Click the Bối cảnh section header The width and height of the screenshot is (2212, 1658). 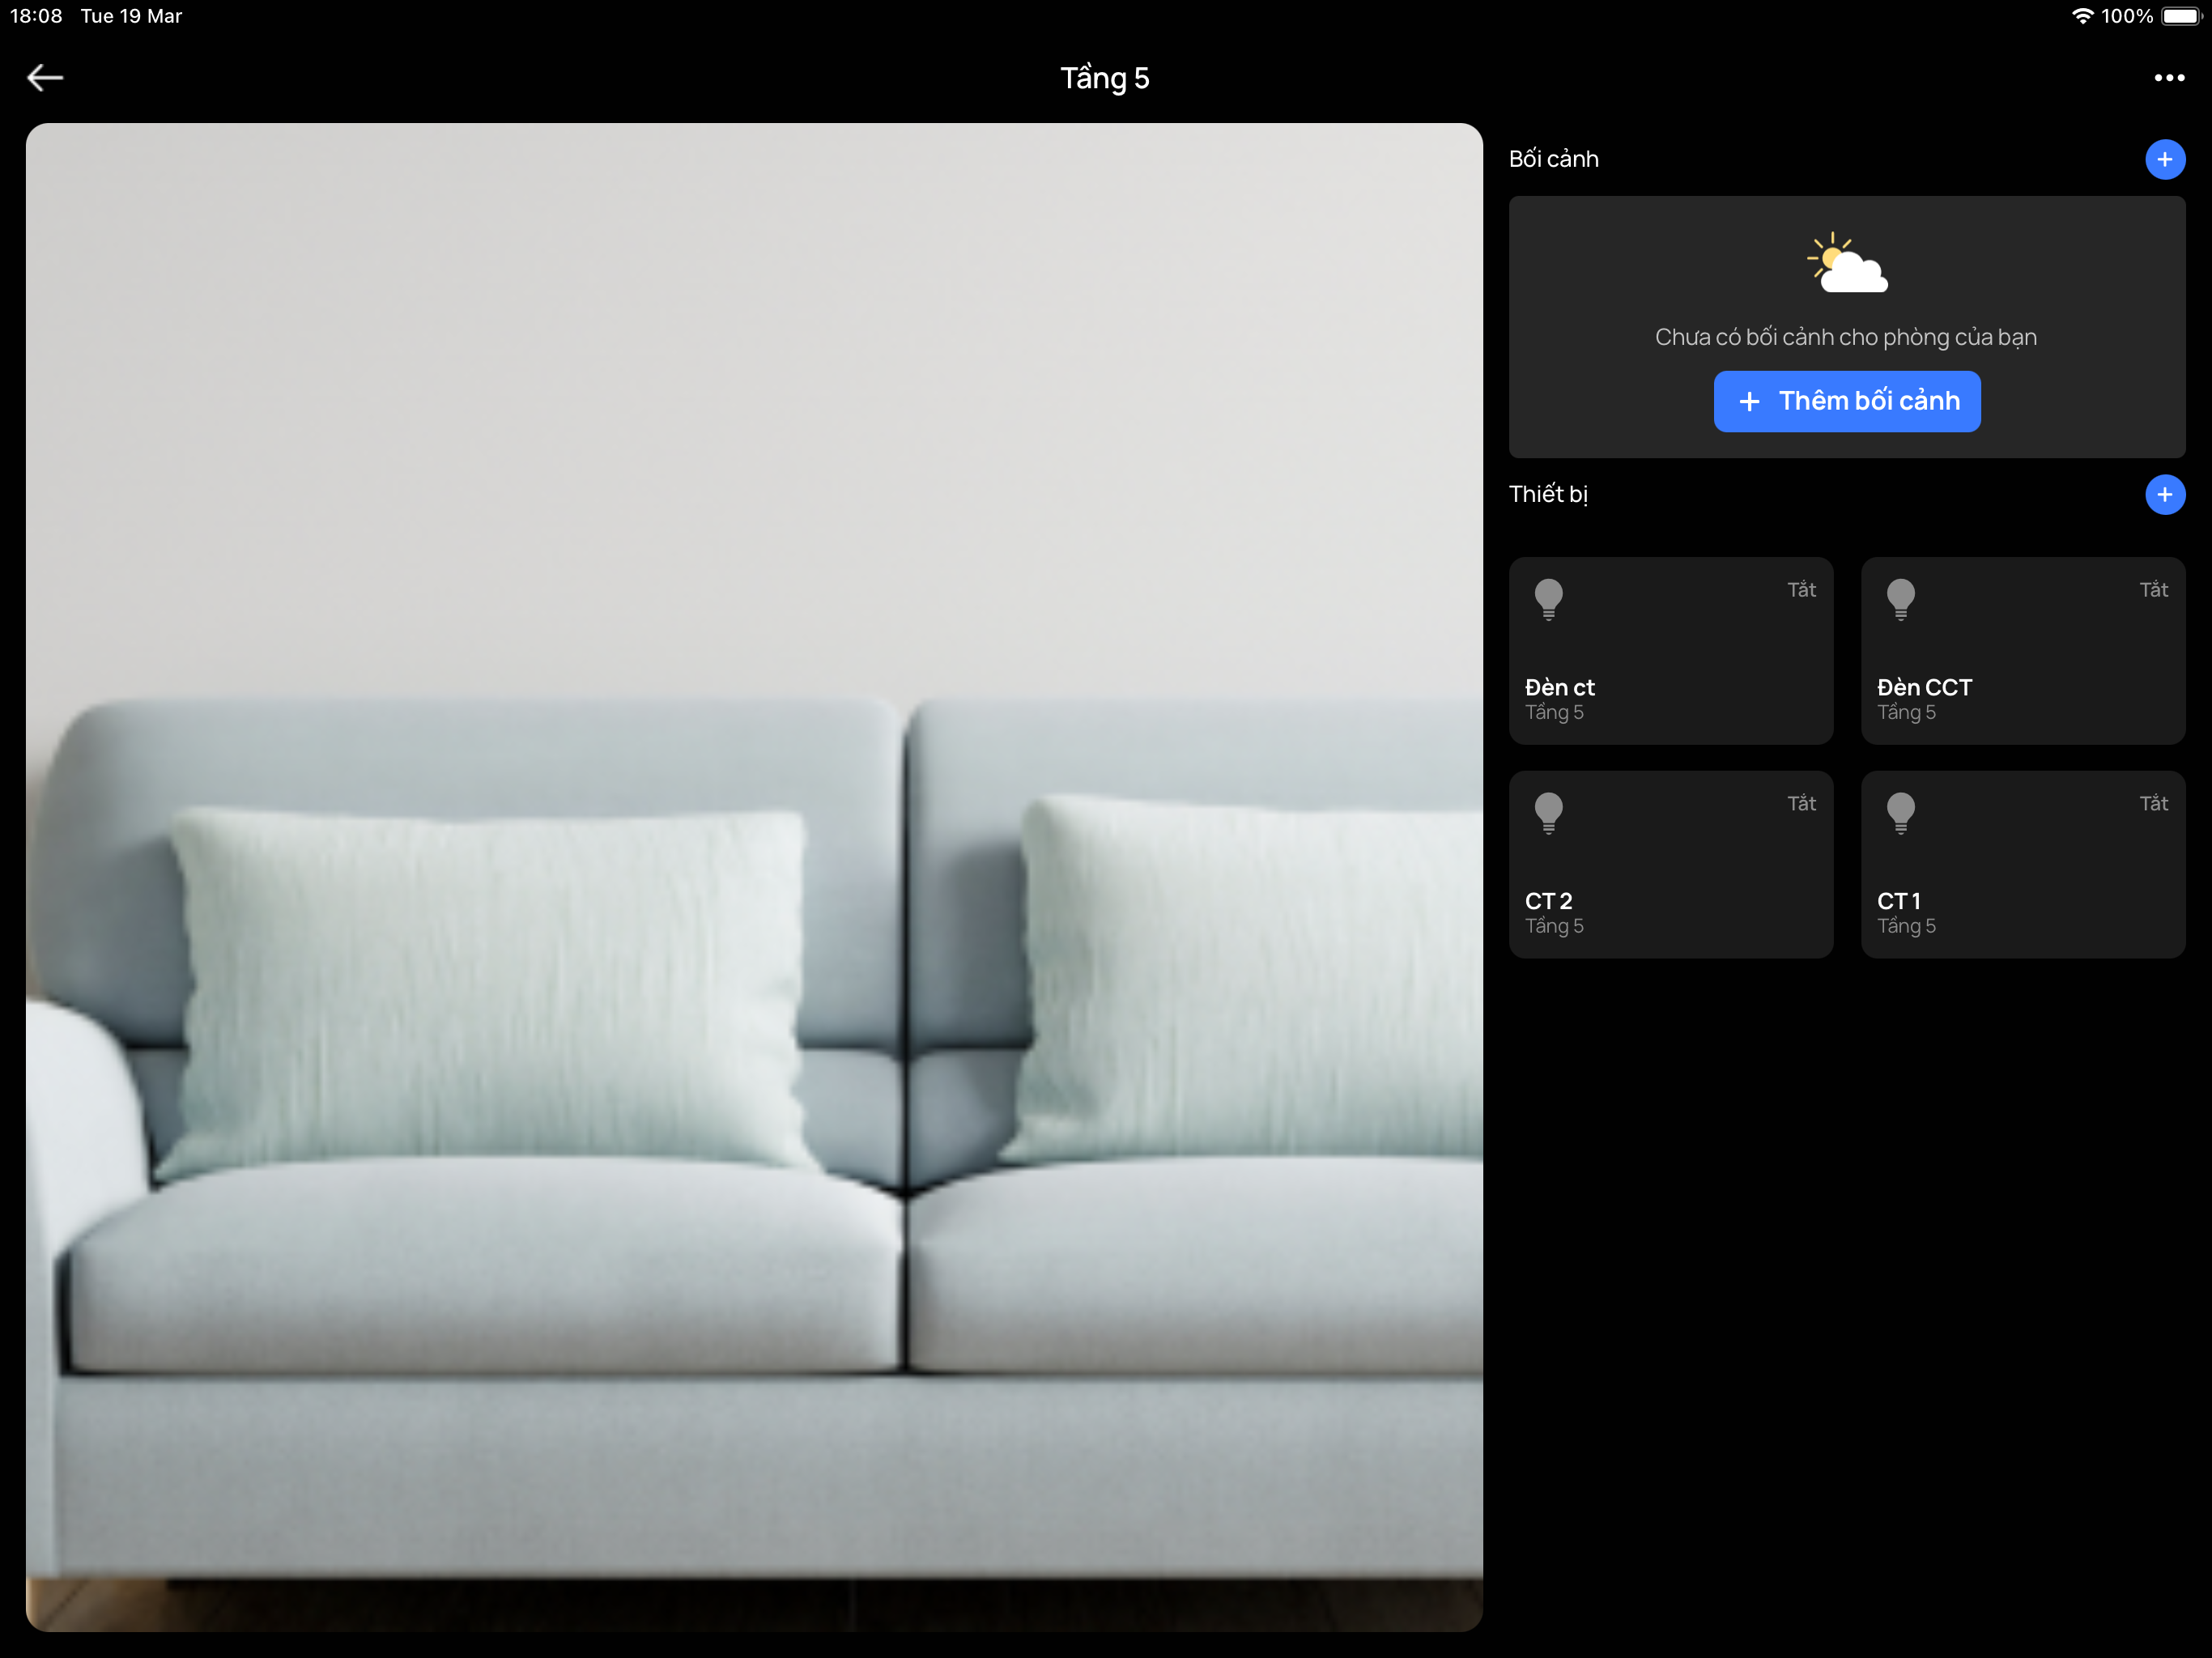(x=1553, y=159)
